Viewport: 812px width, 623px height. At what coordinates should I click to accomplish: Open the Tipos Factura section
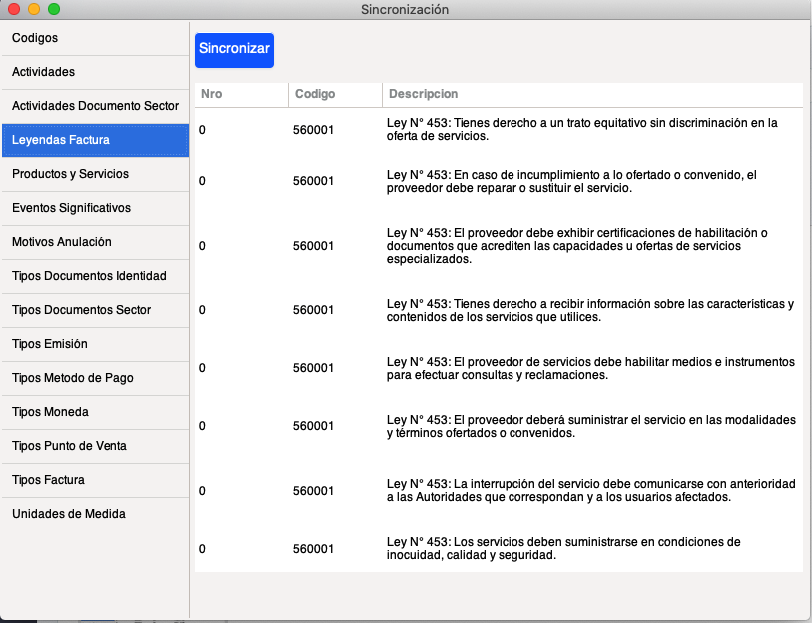(x=95, y=480)
